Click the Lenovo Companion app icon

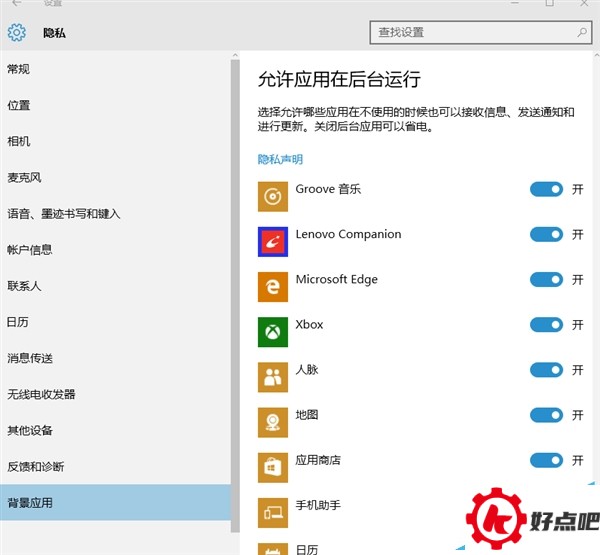point(272,242)
